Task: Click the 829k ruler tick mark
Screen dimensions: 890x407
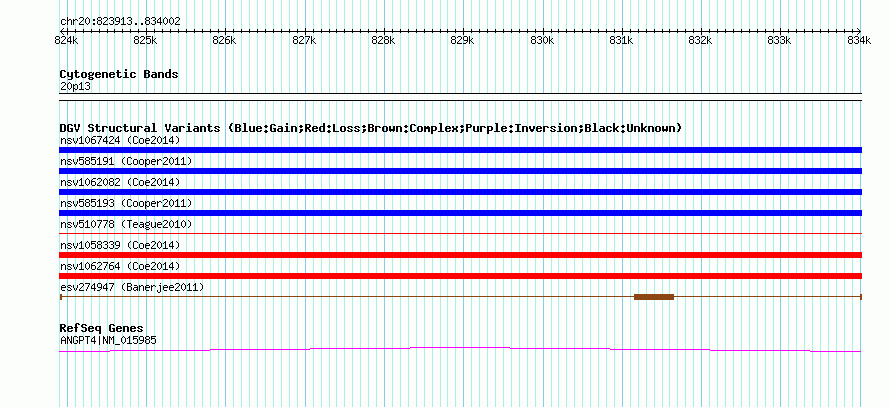Action: coord(464,31)
